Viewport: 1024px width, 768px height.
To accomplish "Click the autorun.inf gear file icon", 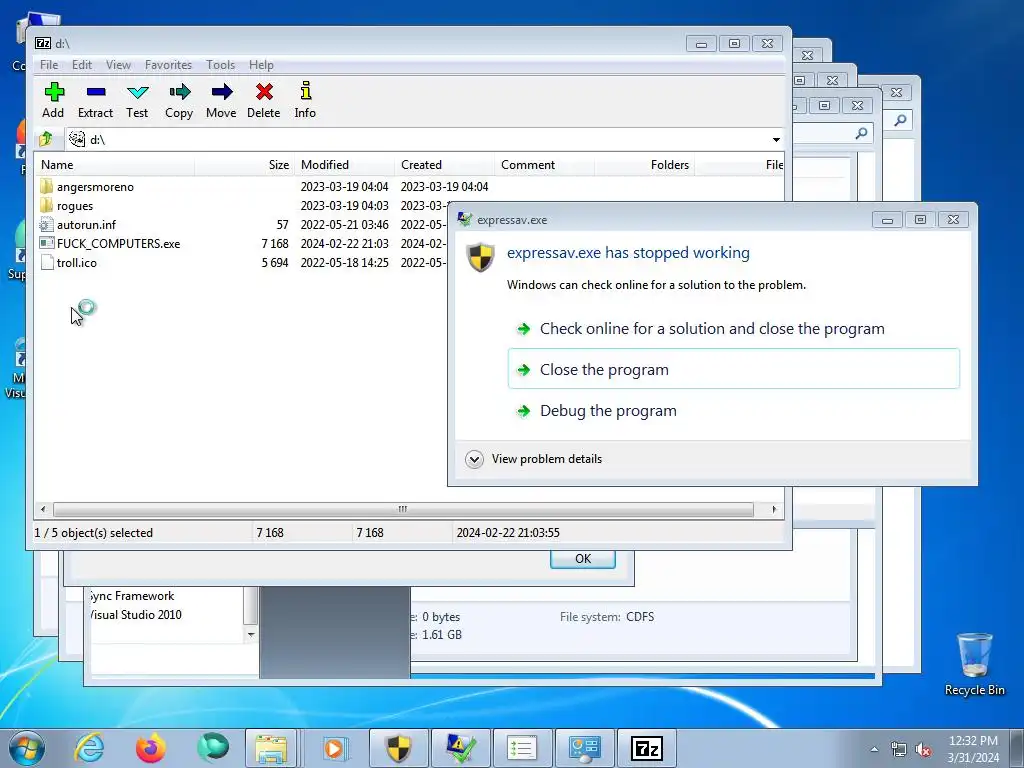I will coord(46,225).
